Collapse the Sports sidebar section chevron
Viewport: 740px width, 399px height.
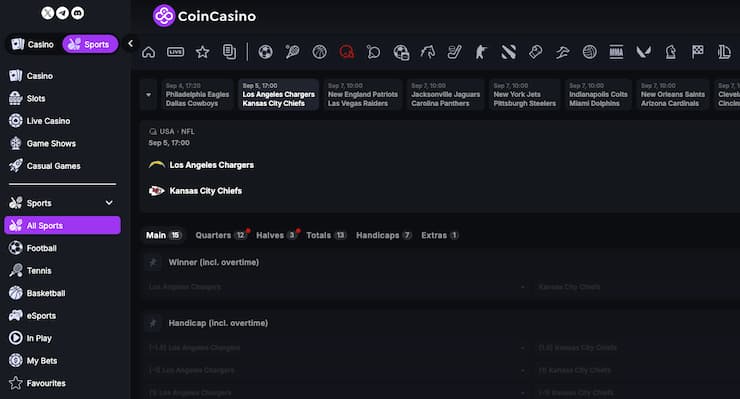[109, 203]
